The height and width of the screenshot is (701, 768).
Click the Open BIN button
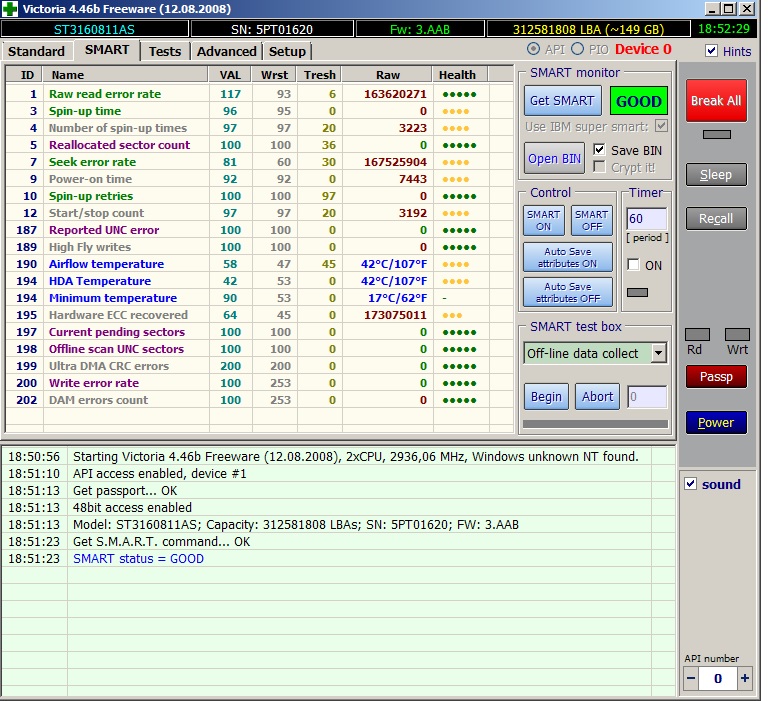pos(554,159)
